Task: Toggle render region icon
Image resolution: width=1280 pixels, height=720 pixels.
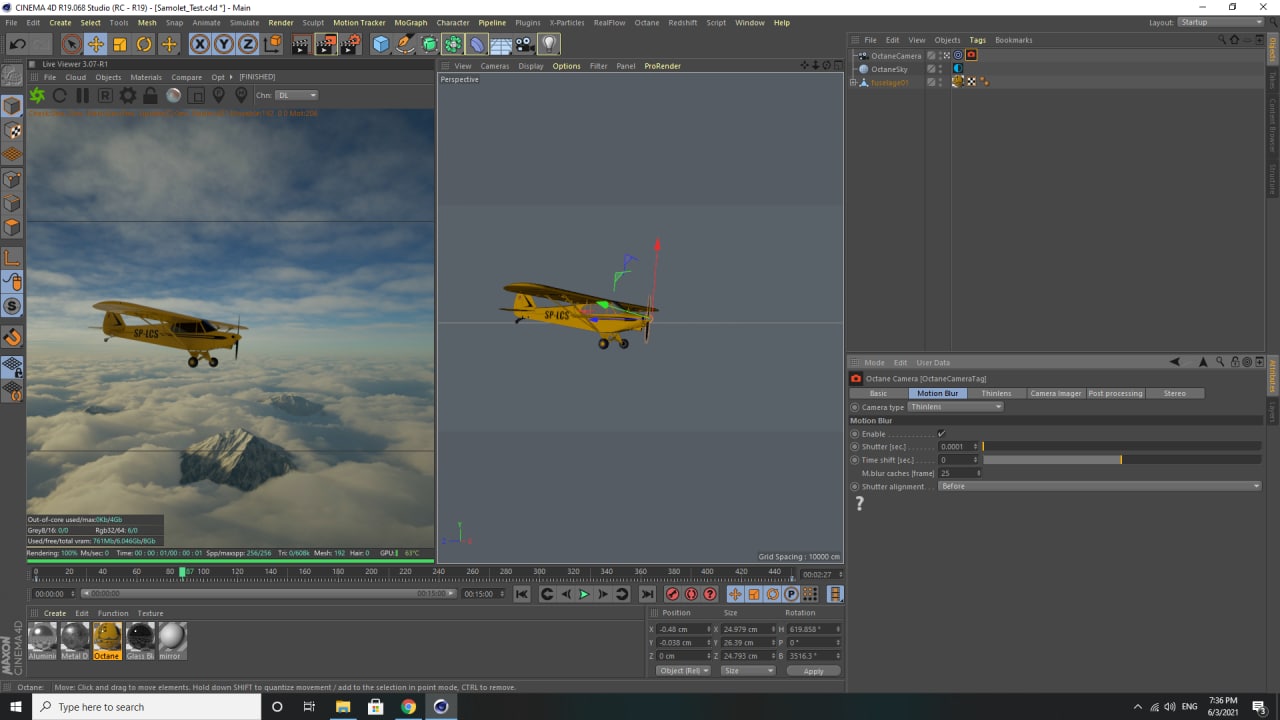Action: (196, 96)
